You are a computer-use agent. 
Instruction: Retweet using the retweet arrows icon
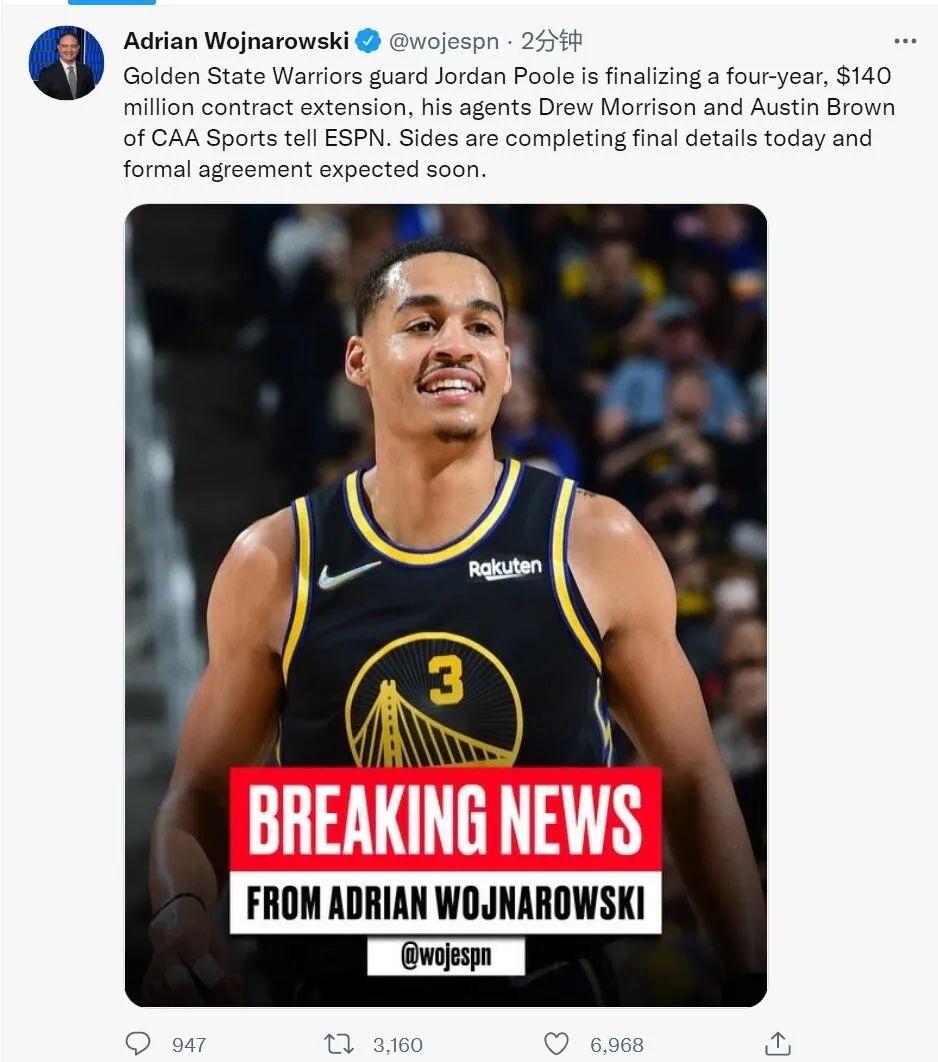point(339,1044)
